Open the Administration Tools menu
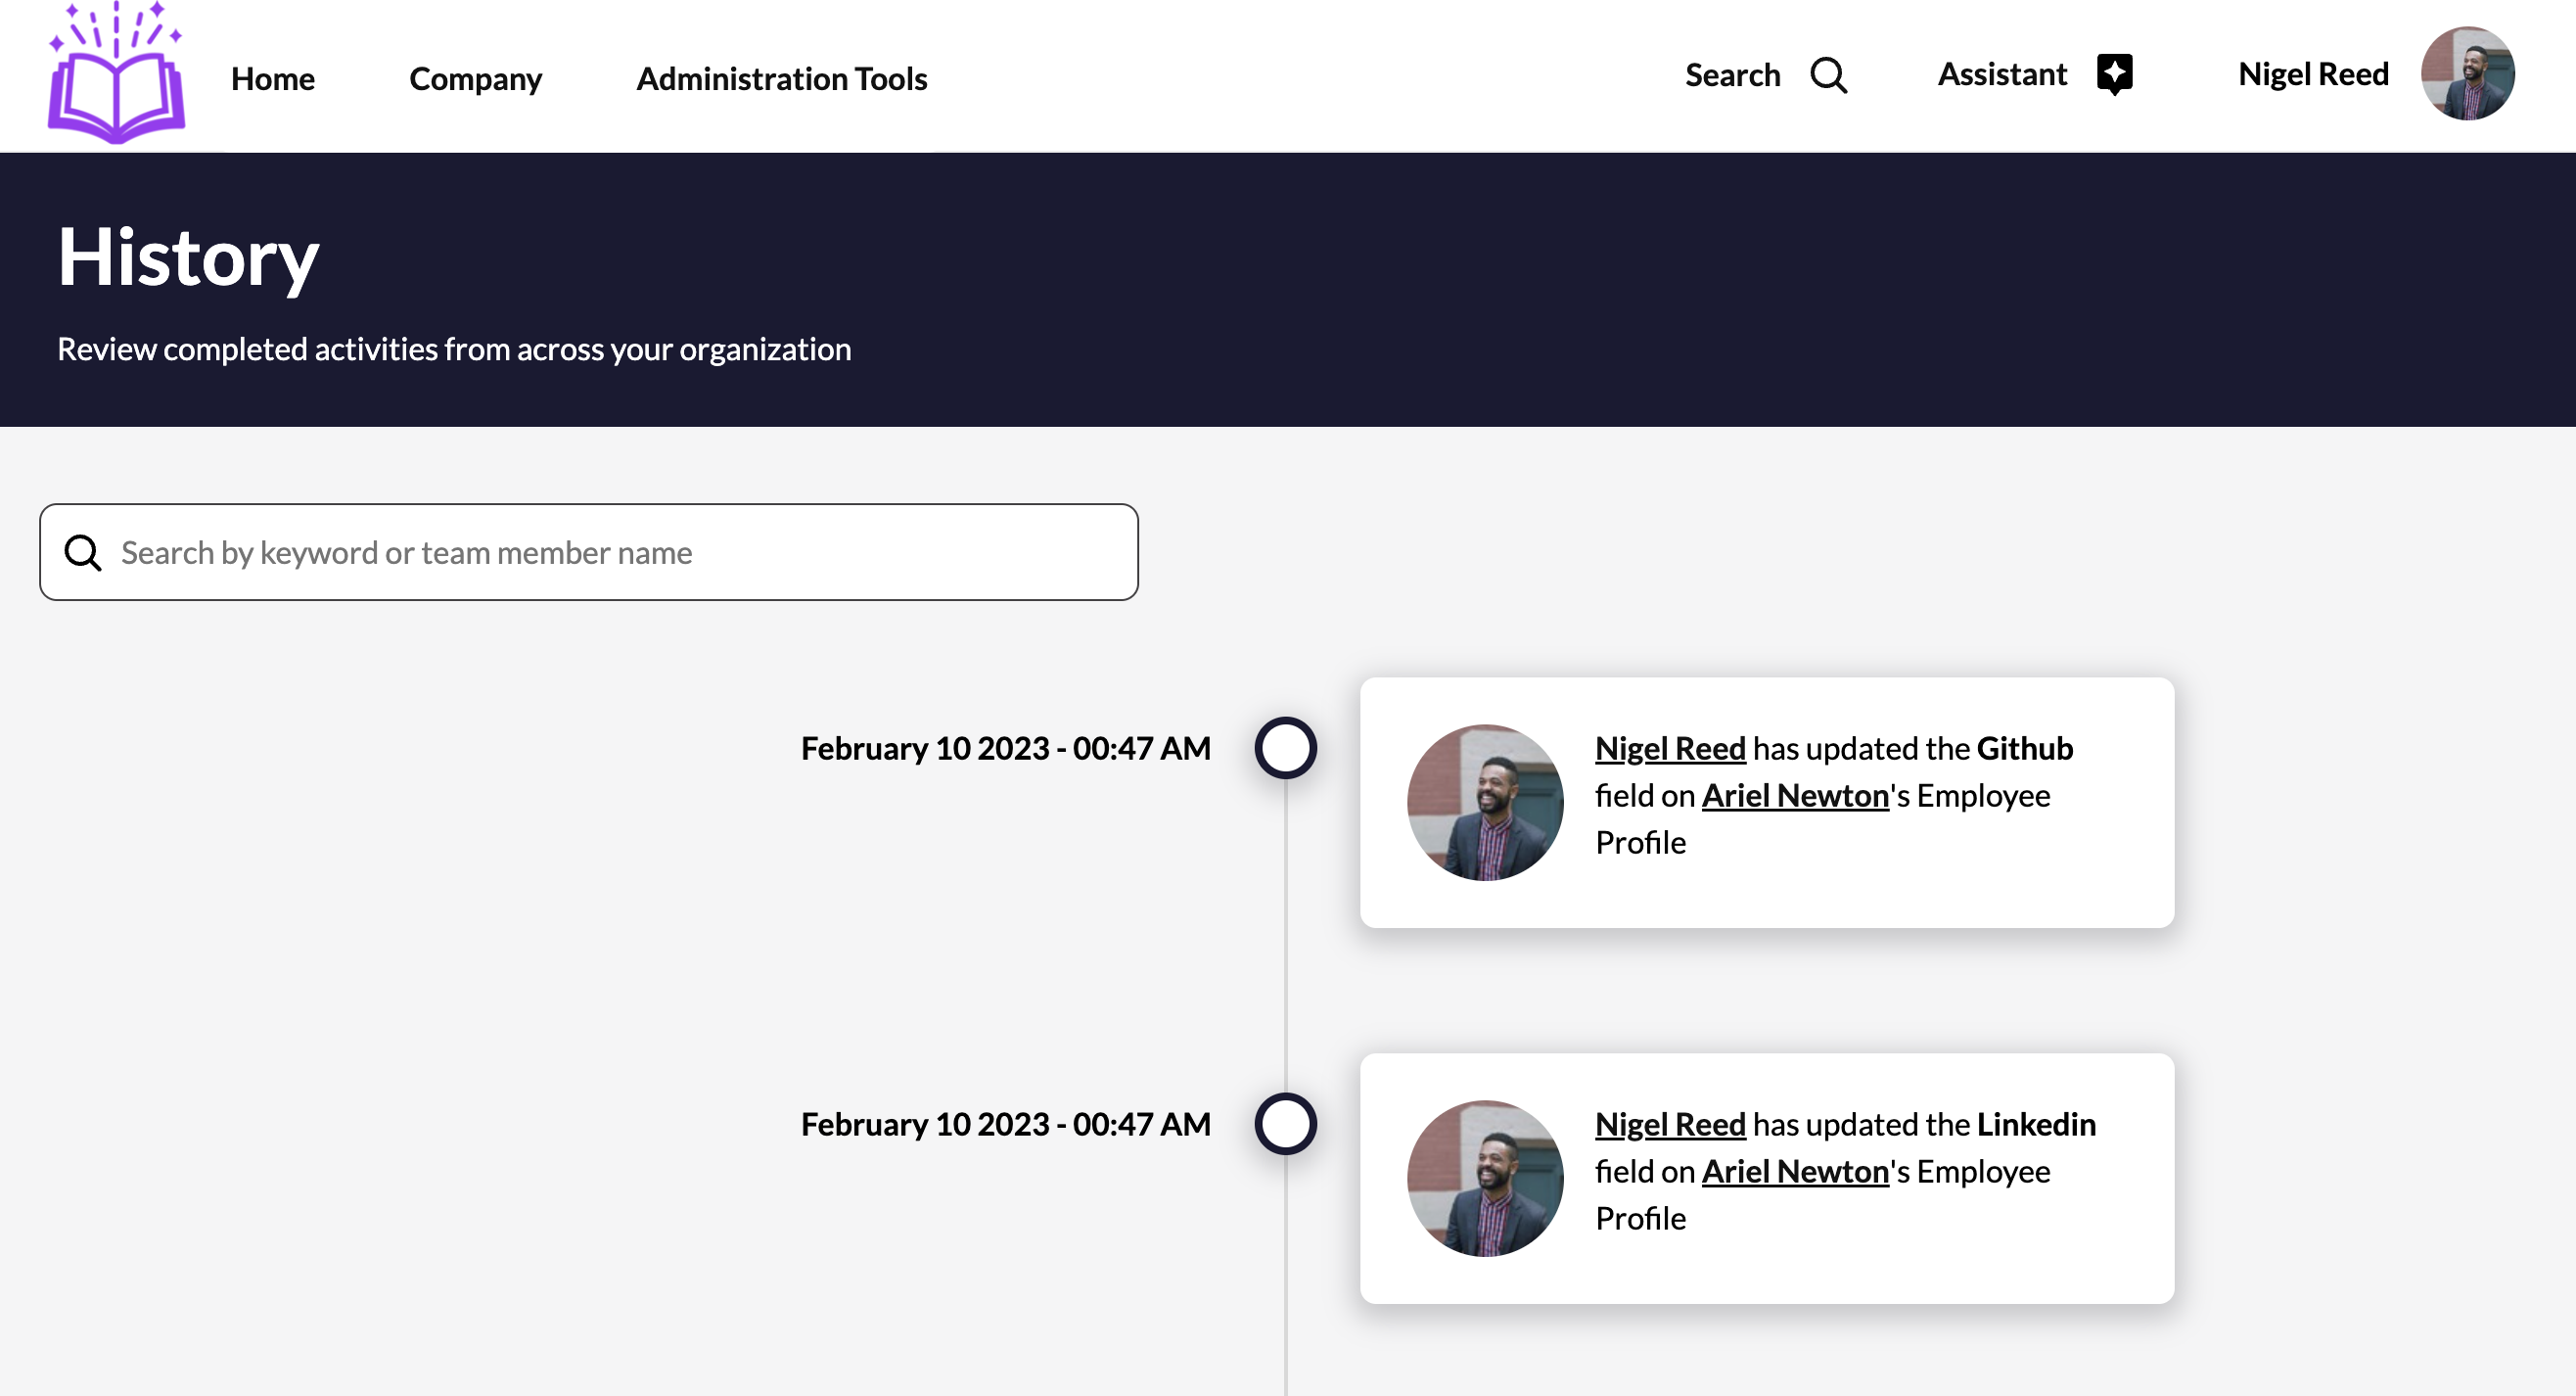The image size is (2576, 1396). [781, 78]
